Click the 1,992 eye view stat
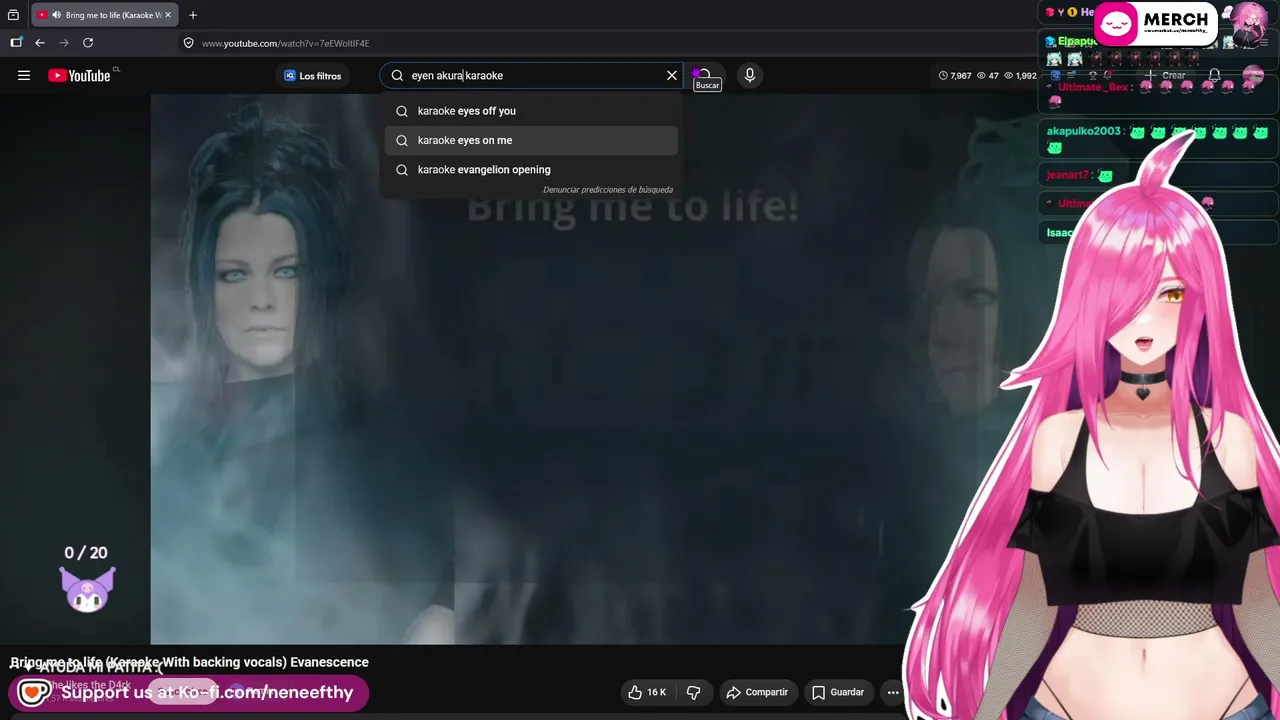This screenshot has height=720, width=1280. (1020, 76)
